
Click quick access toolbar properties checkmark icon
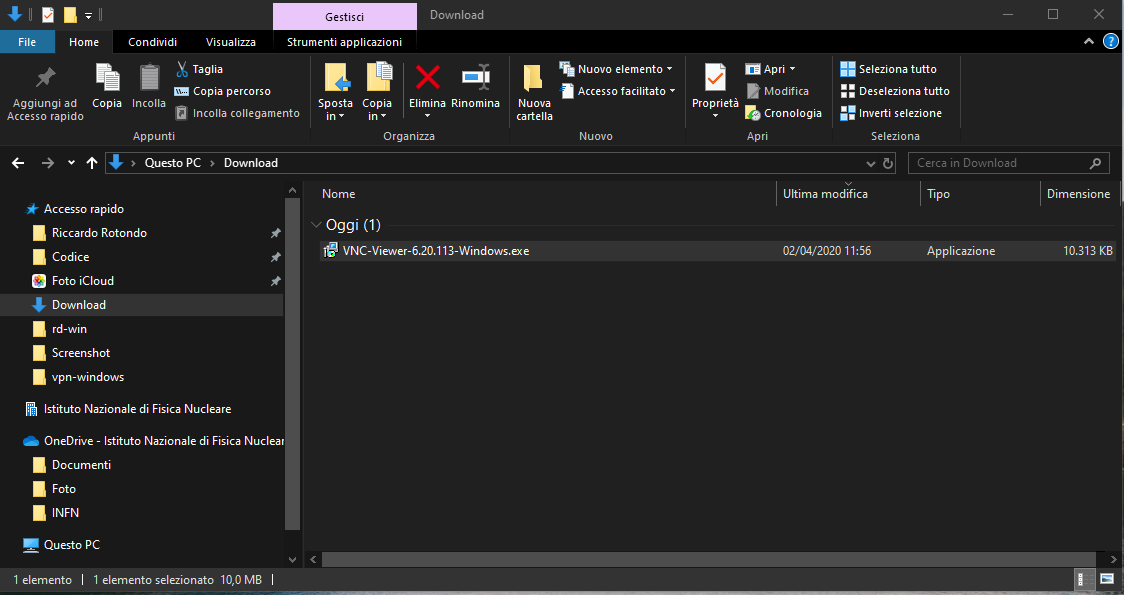click(48, 14)
